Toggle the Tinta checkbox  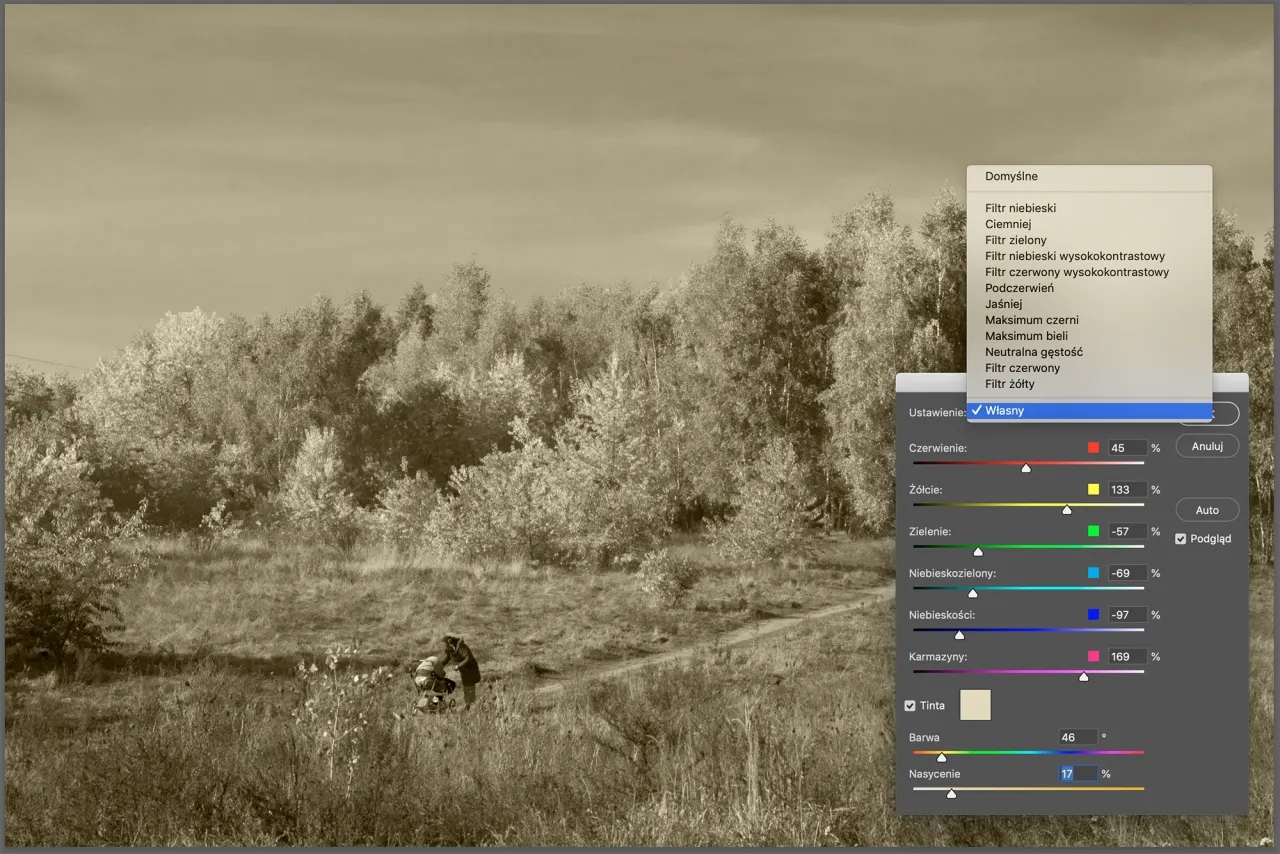point(910,706)
